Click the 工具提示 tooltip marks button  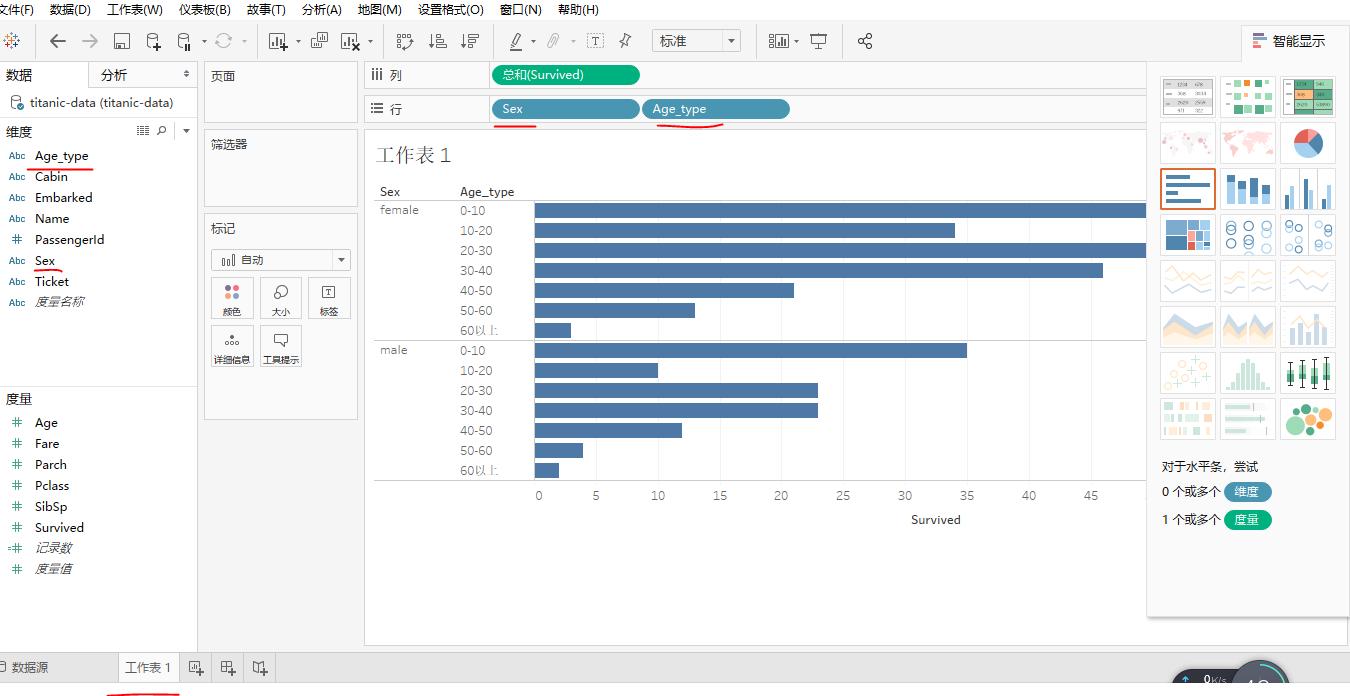pyautogui.click(x=281, y=346)
